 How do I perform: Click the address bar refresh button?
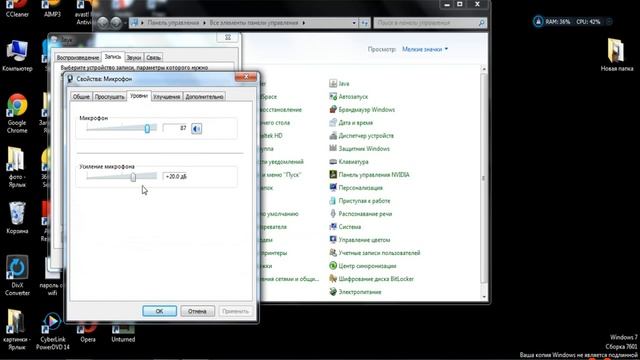[x=364, y=23]
